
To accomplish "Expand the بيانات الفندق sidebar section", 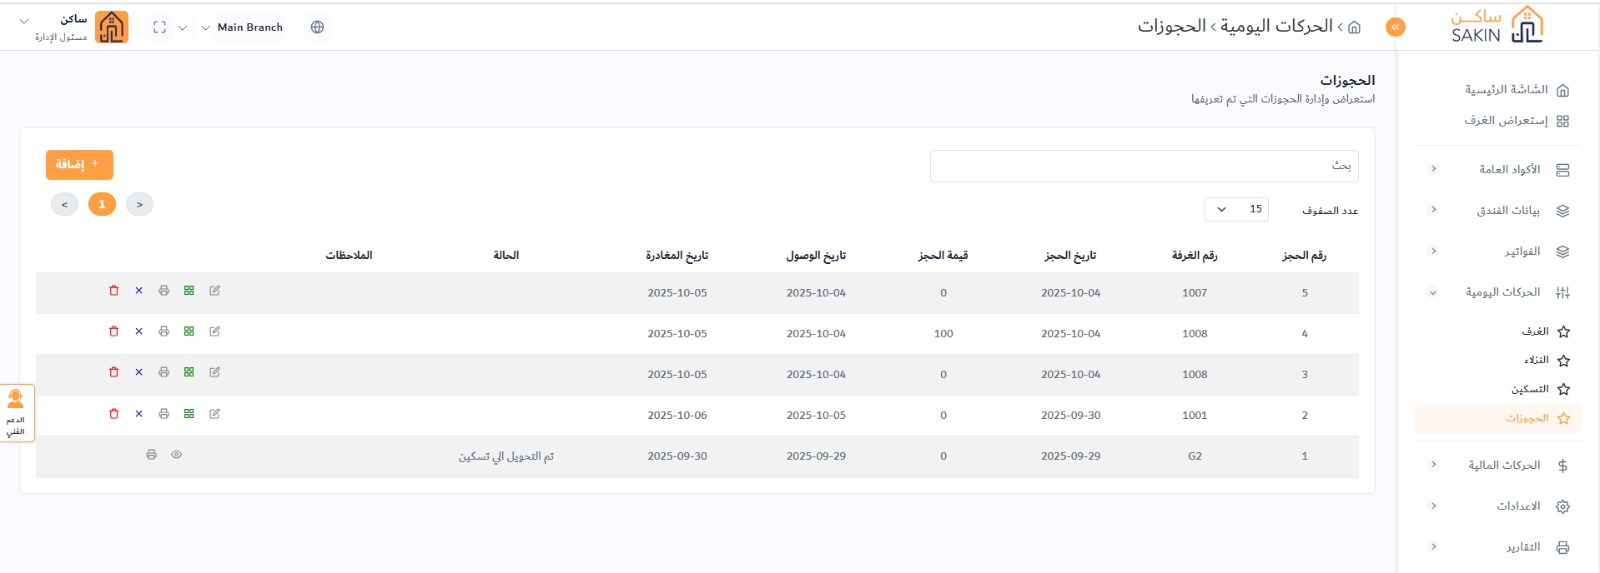I will (1507, 211).
